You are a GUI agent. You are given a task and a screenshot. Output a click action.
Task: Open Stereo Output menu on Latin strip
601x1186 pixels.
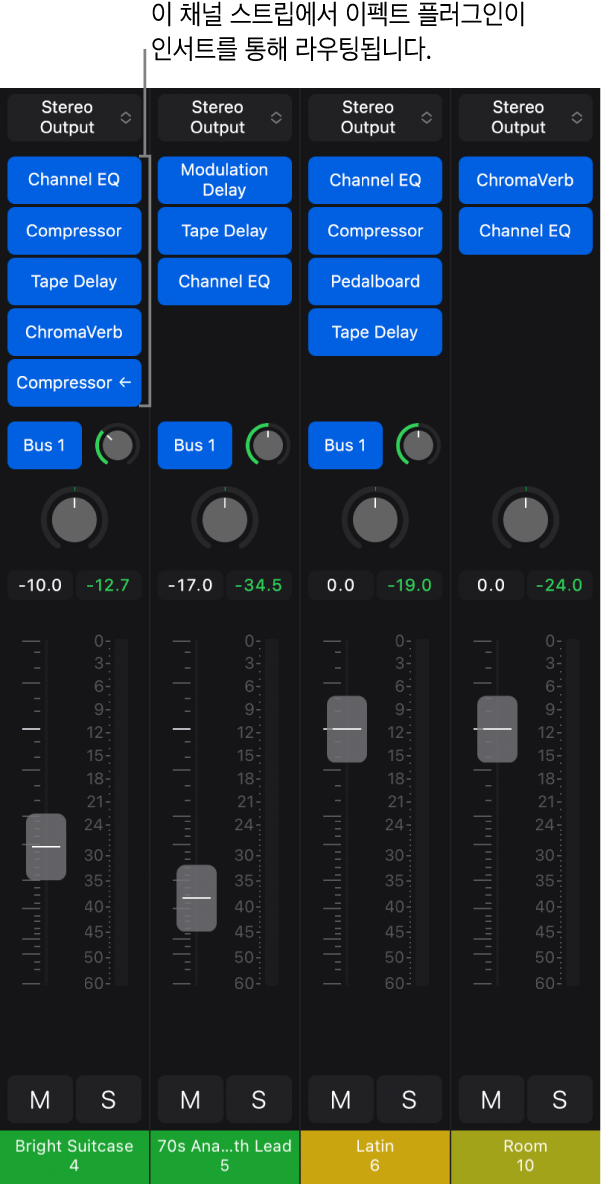(375, 117)
